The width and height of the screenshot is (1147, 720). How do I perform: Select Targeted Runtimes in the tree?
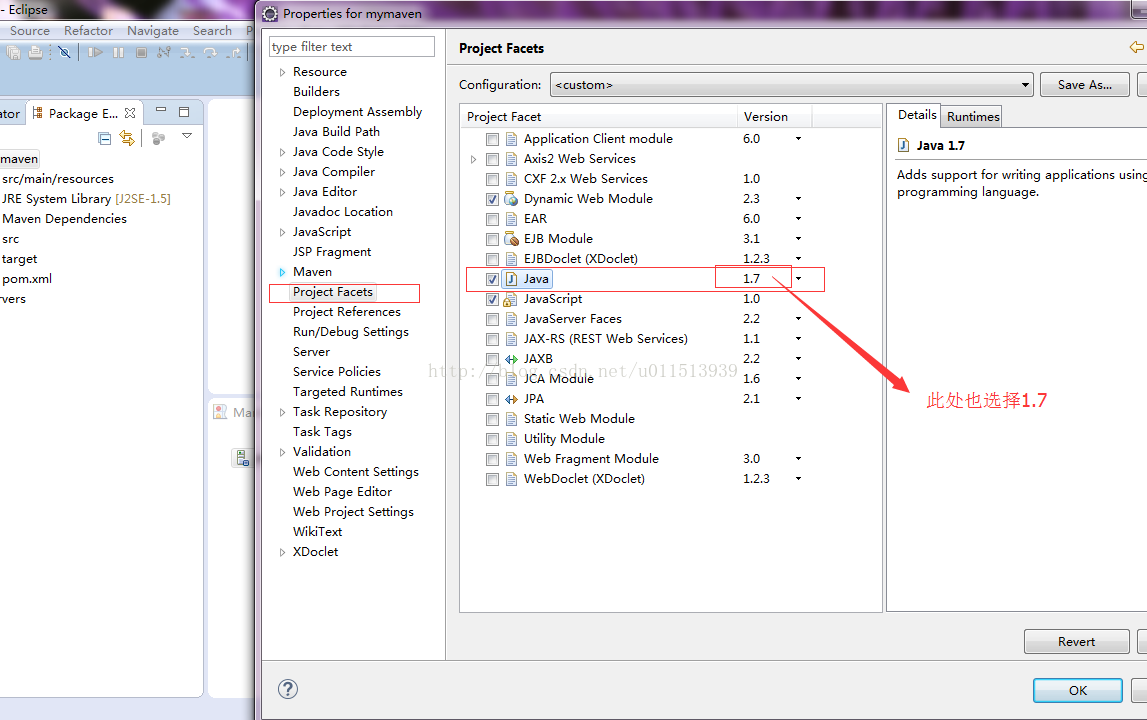[347, 392]
